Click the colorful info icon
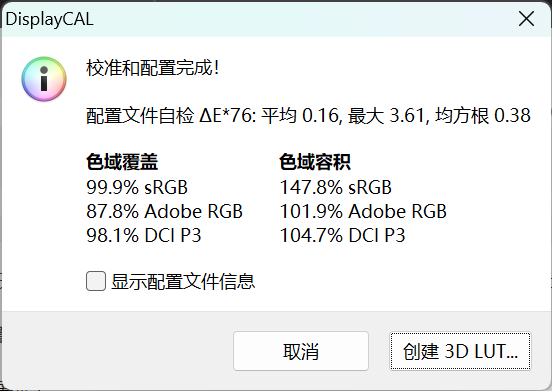The width and height of the screenshot is (552, 391). [44, 79]
